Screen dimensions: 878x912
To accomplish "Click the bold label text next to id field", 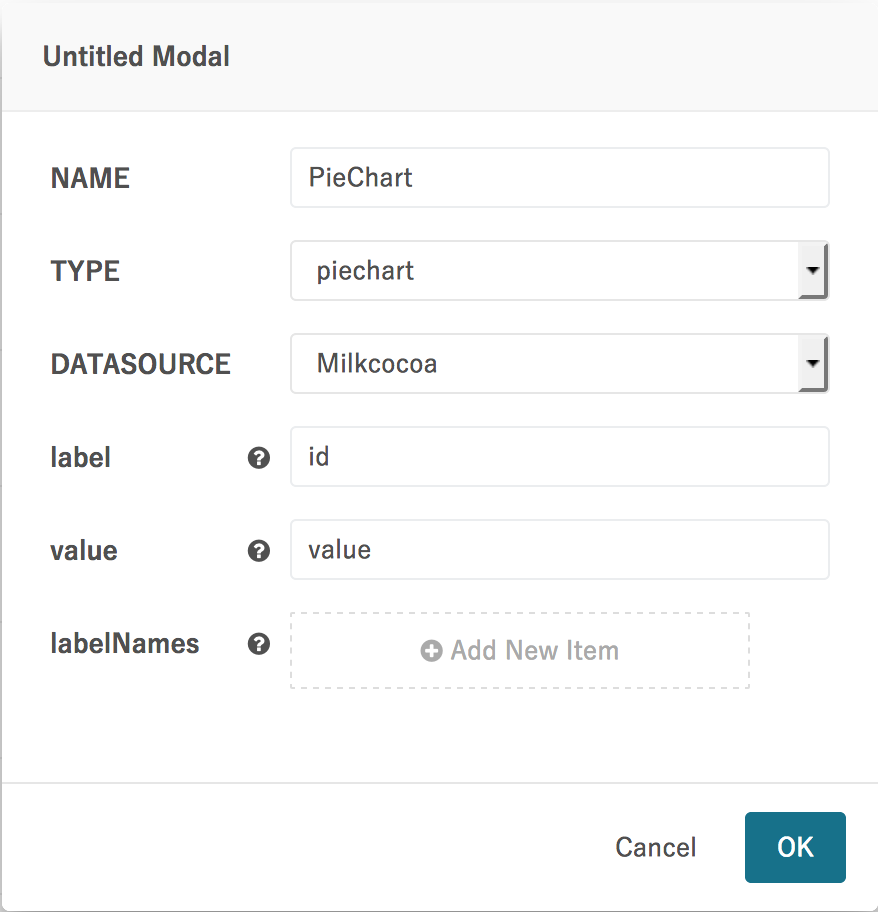I will [x=80, y=458].
